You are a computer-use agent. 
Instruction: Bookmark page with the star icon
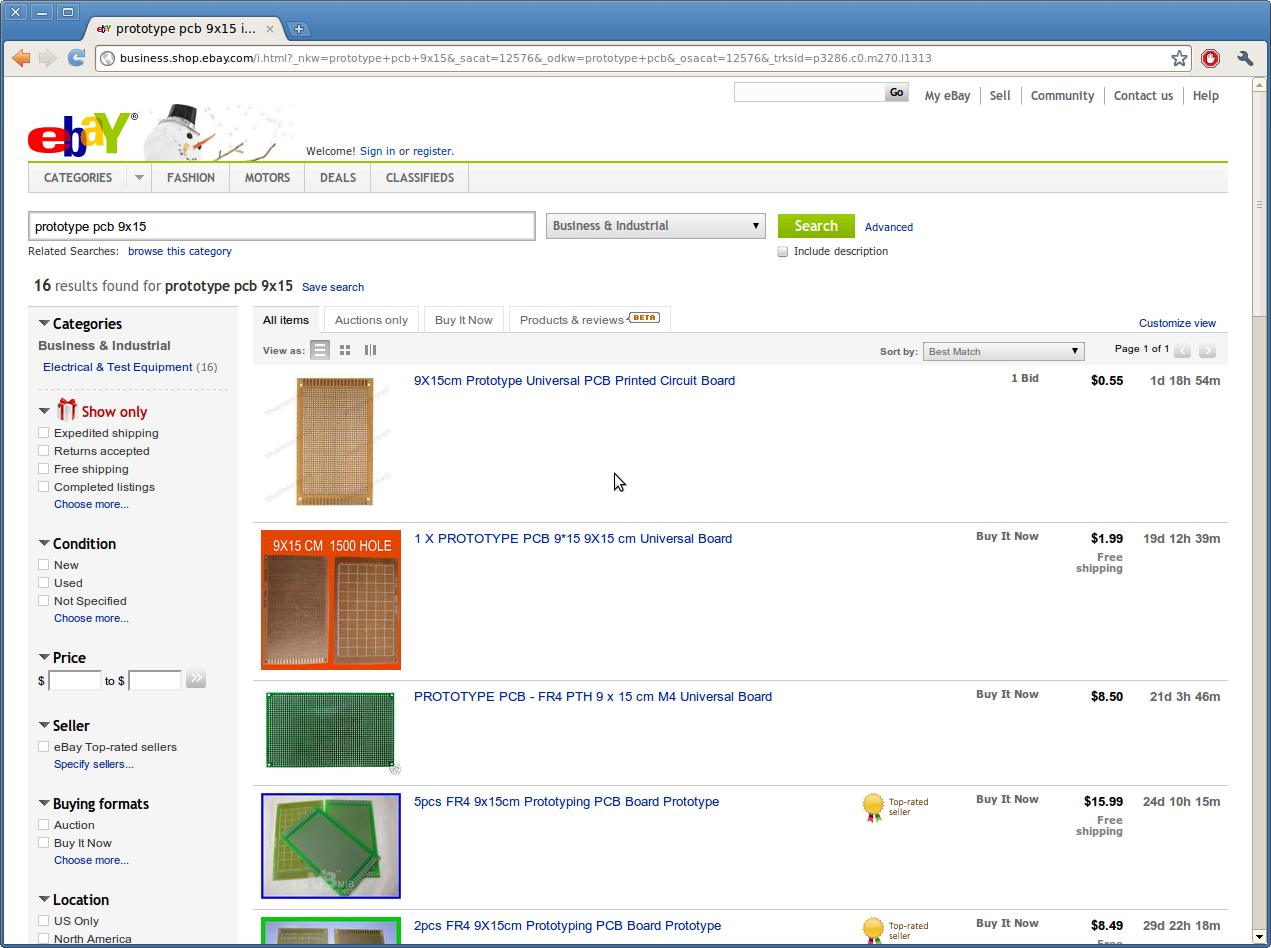coord(1180,58)
